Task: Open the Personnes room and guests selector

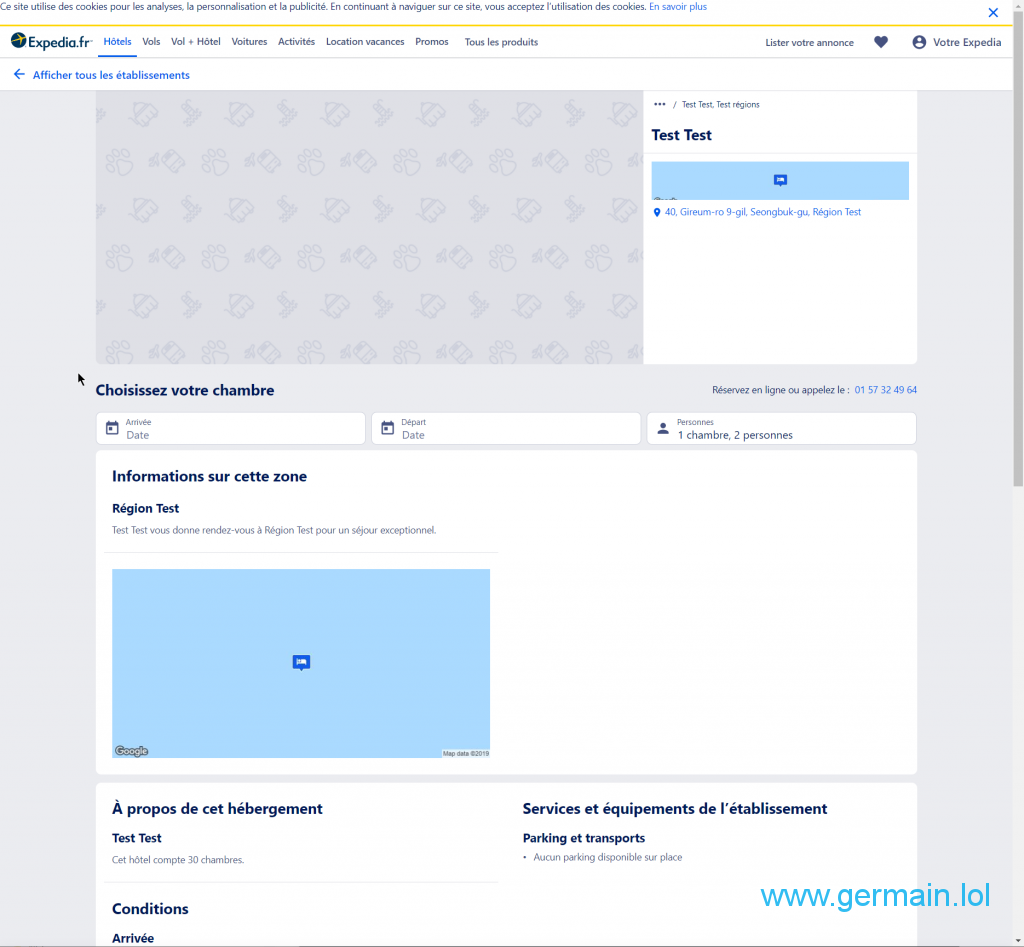Action: 781,428
